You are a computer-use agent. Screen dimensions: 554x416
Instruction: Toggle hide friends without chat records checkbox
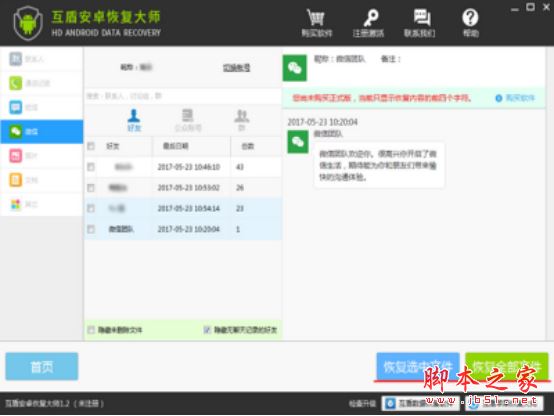tap(207, 330)
